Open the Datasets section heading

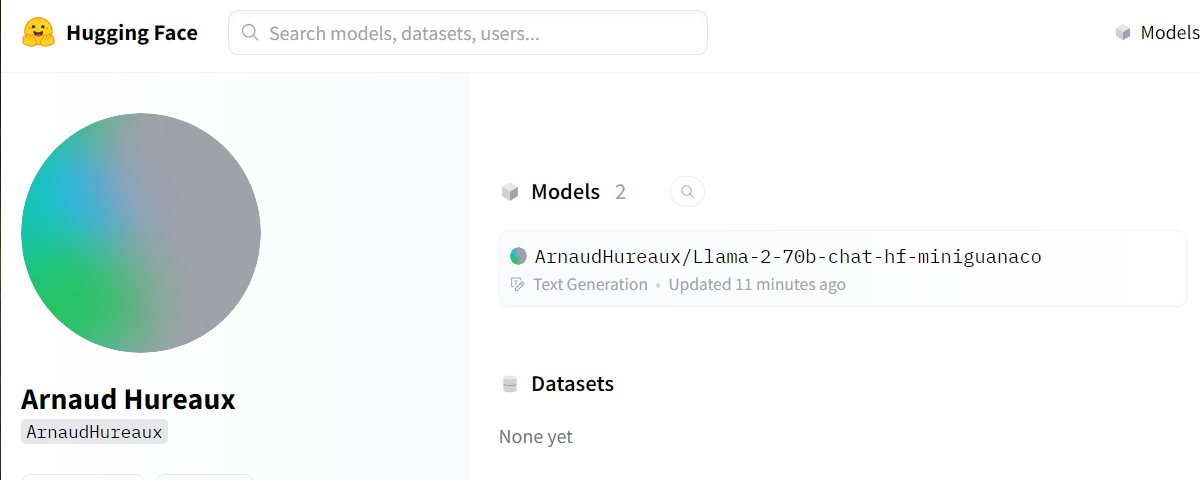572,384
